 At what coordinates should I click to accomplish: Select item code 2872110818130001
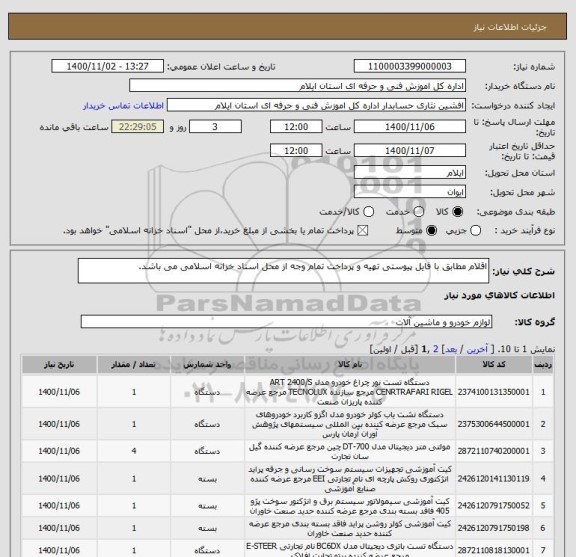[x=494, y=550]
